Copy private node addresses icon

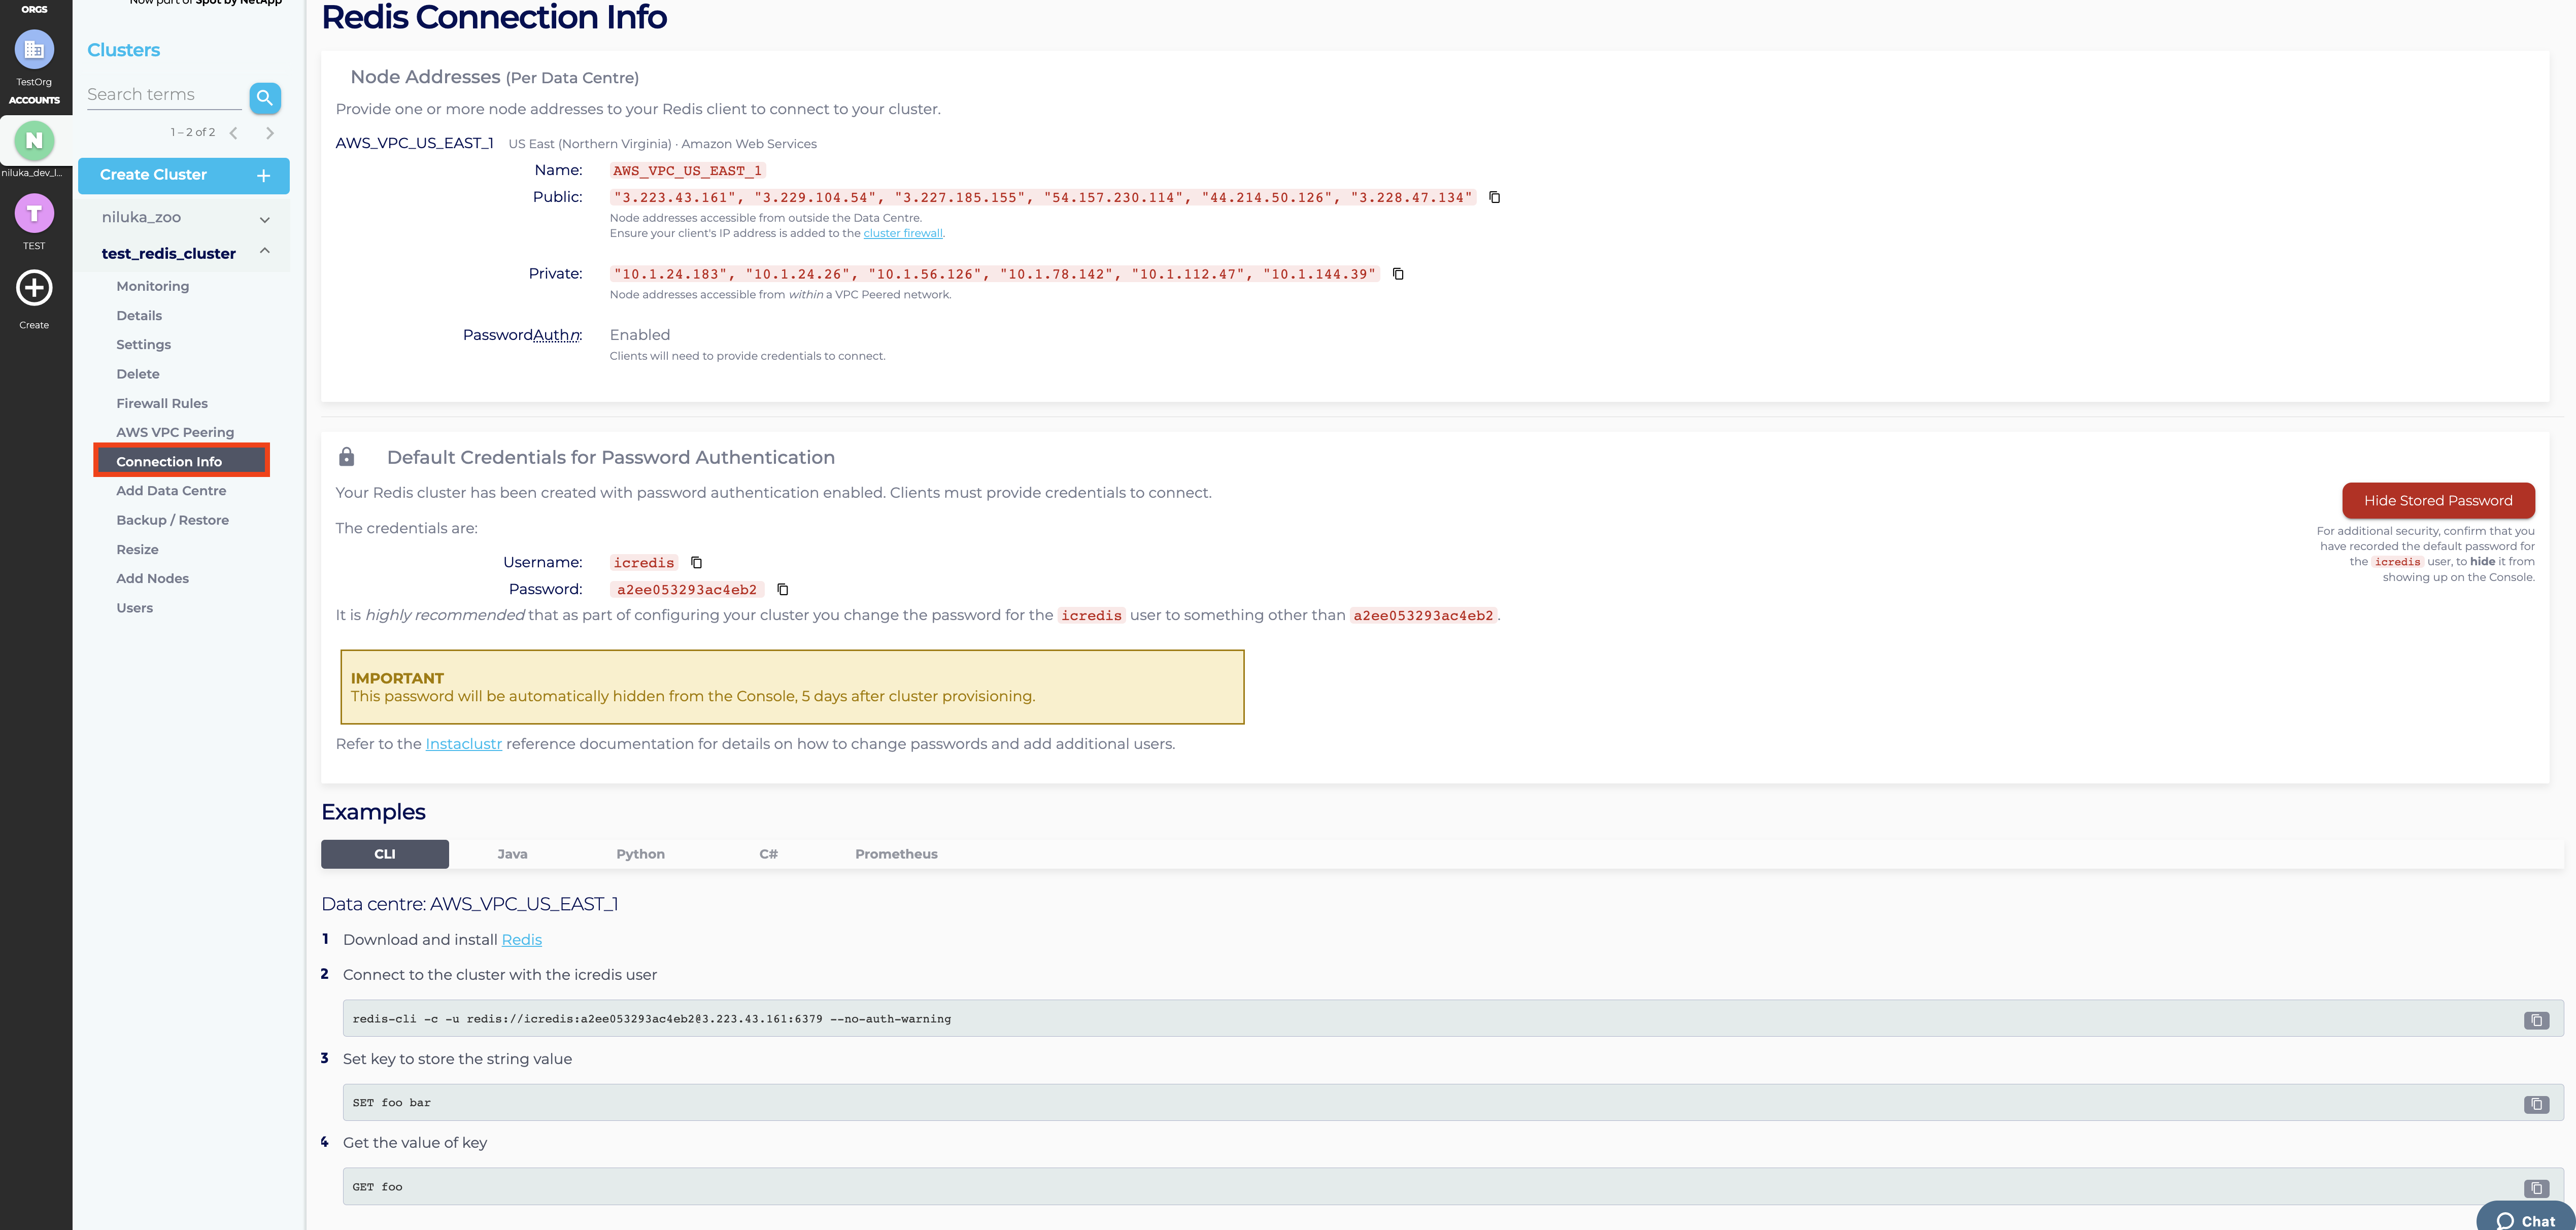pyautogui.click(x=1398, y=274)
